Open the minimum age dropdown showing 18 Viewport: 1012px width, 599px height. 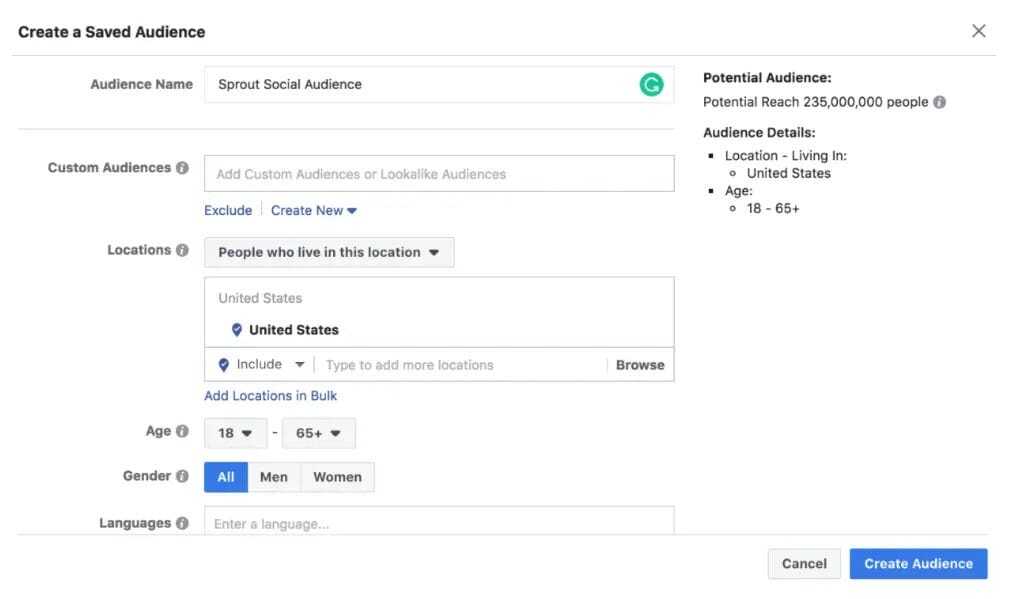[235, 433]
